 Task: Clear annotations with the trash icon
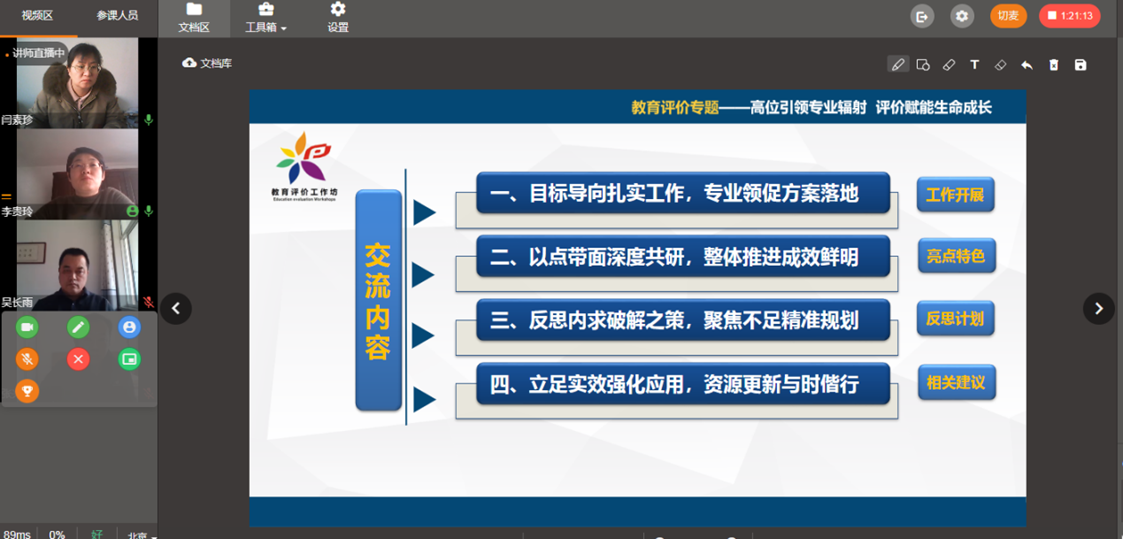1053,65
